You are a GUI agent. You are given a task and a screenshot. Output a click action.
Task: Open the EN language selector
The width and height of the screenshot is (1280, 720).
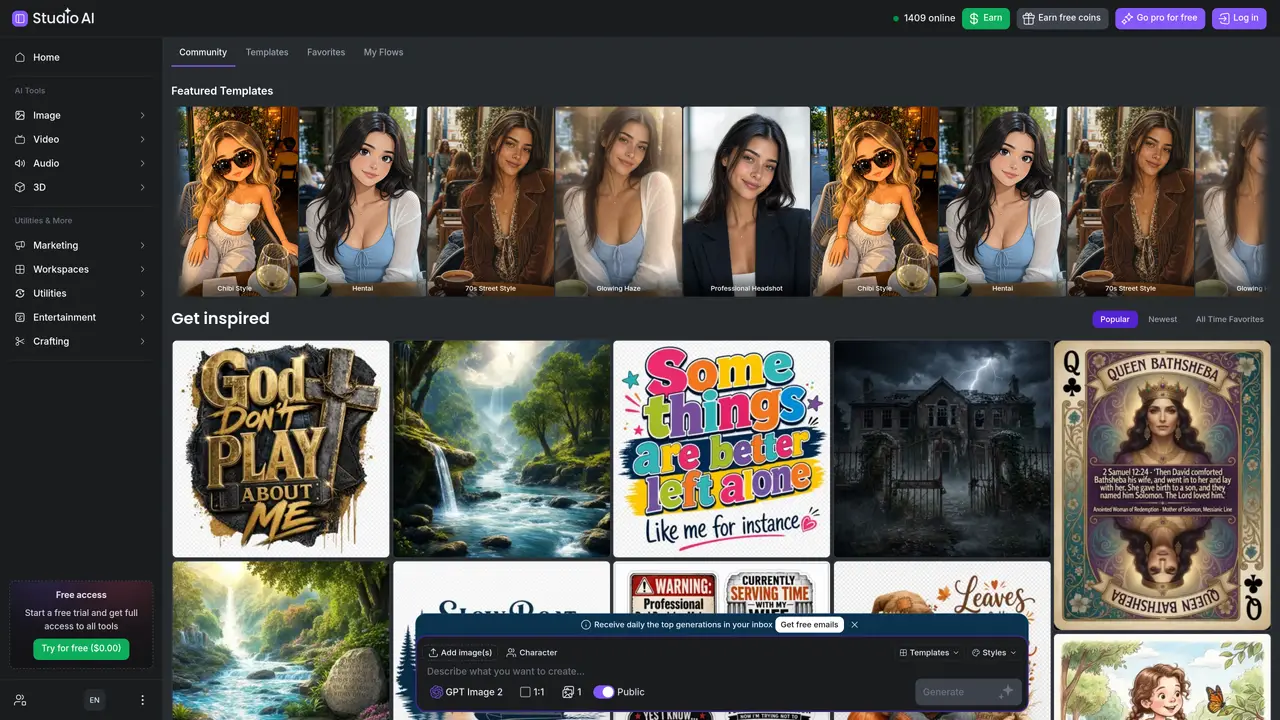coord(94,700)
